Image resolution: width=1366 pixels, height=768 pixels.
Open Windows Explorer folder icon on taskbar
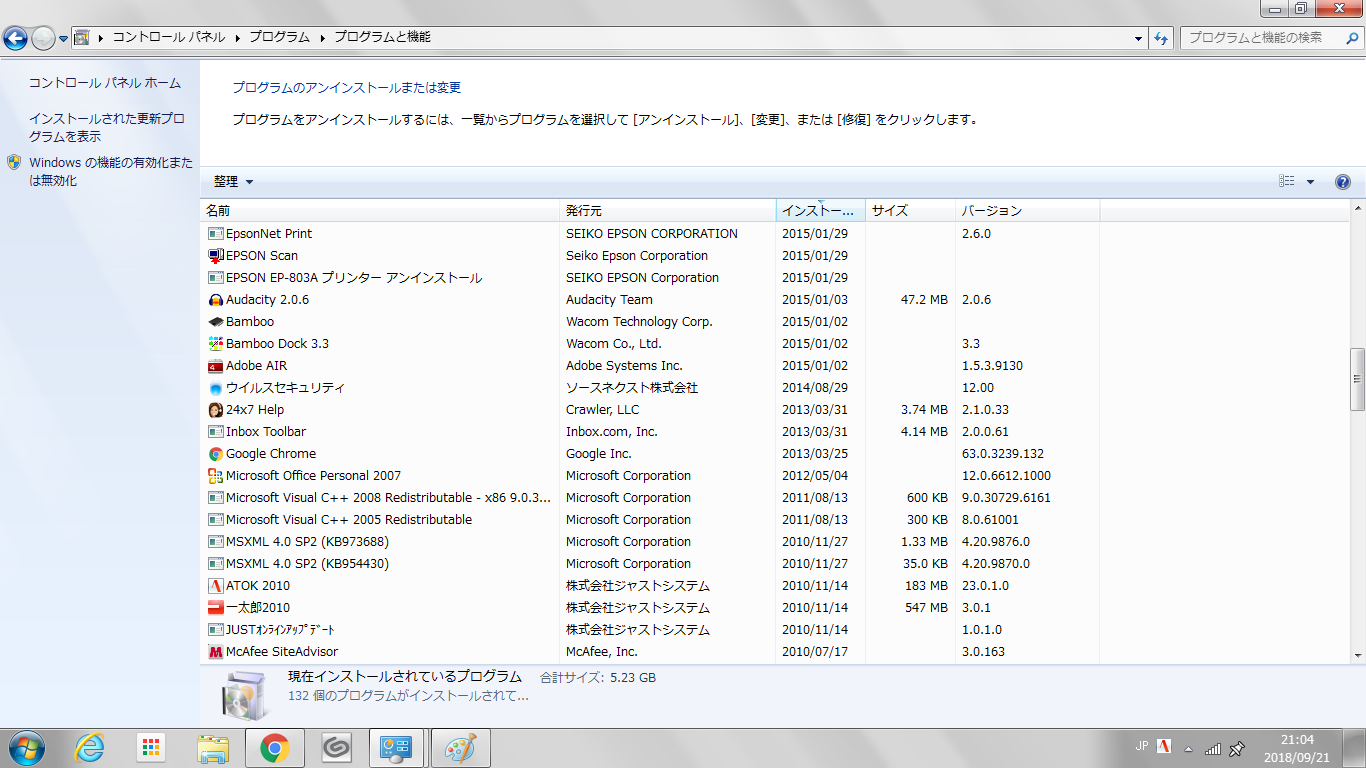[x=213, y=747]
